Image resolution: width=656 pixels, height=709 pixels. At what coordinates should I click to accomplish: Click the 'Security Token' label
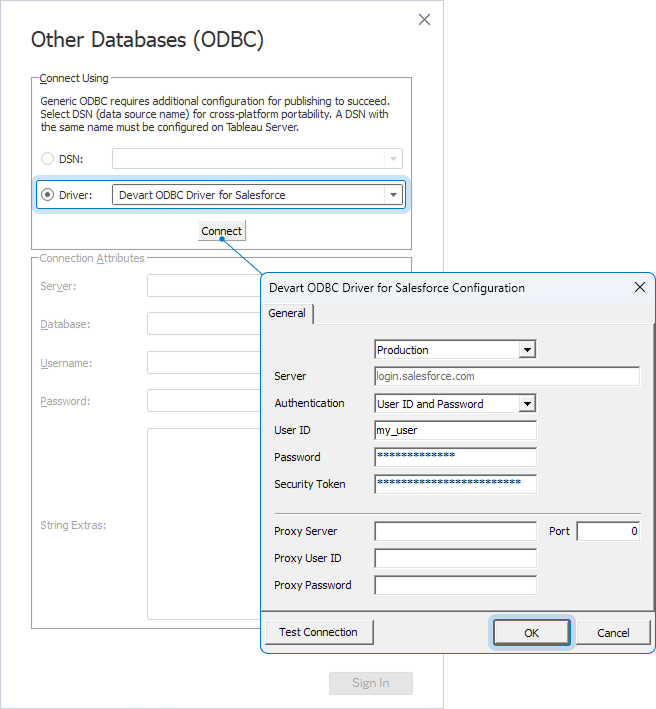click(x=310, y=484)
